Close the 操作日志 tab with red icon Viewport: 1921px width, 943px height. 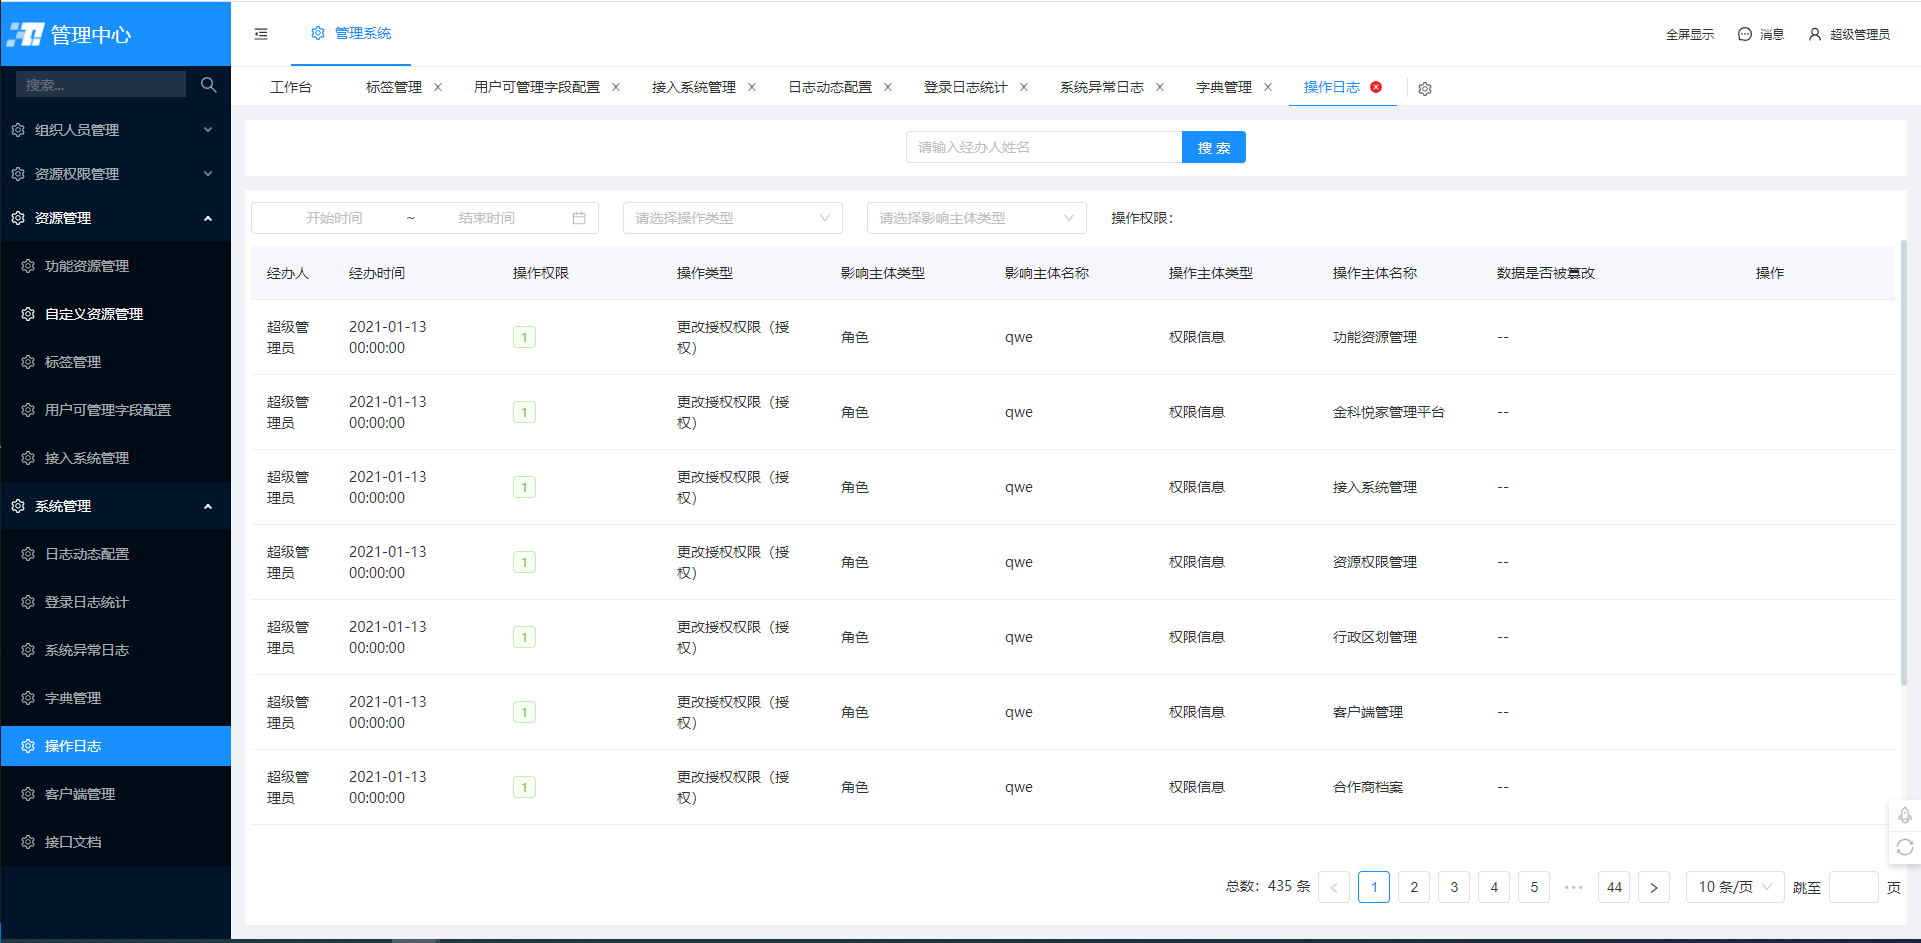1376,87
